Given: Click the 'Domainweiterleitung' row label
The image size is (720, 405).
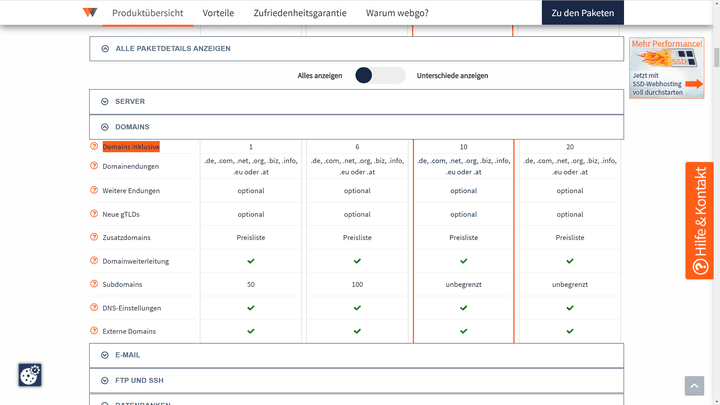Looking at the screenshot, I should pyautogui.click(x=135, y=261).
